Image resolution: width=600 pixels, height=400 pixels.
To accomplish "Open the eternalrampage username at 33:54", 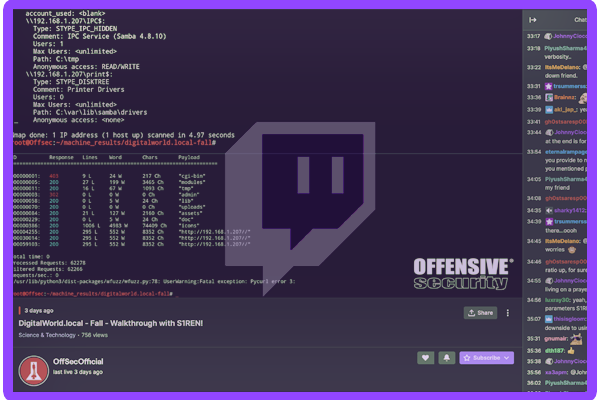I will (x=566, y=152).
